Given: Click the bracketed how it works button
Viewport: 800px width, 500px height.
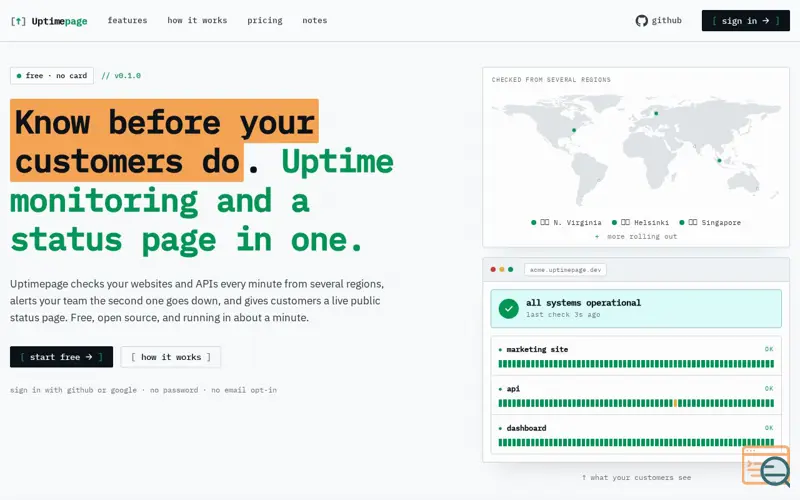Looking at the screenshot, I should 170,357.
